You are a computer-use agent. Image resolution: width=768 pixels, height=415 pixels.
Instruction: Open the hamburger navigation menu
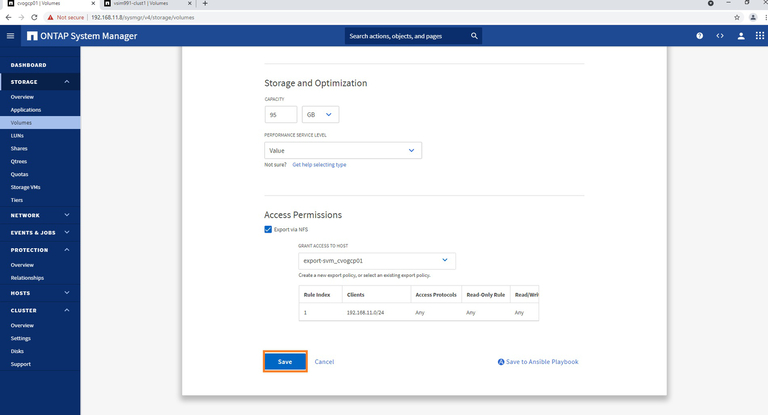[10, 36]
